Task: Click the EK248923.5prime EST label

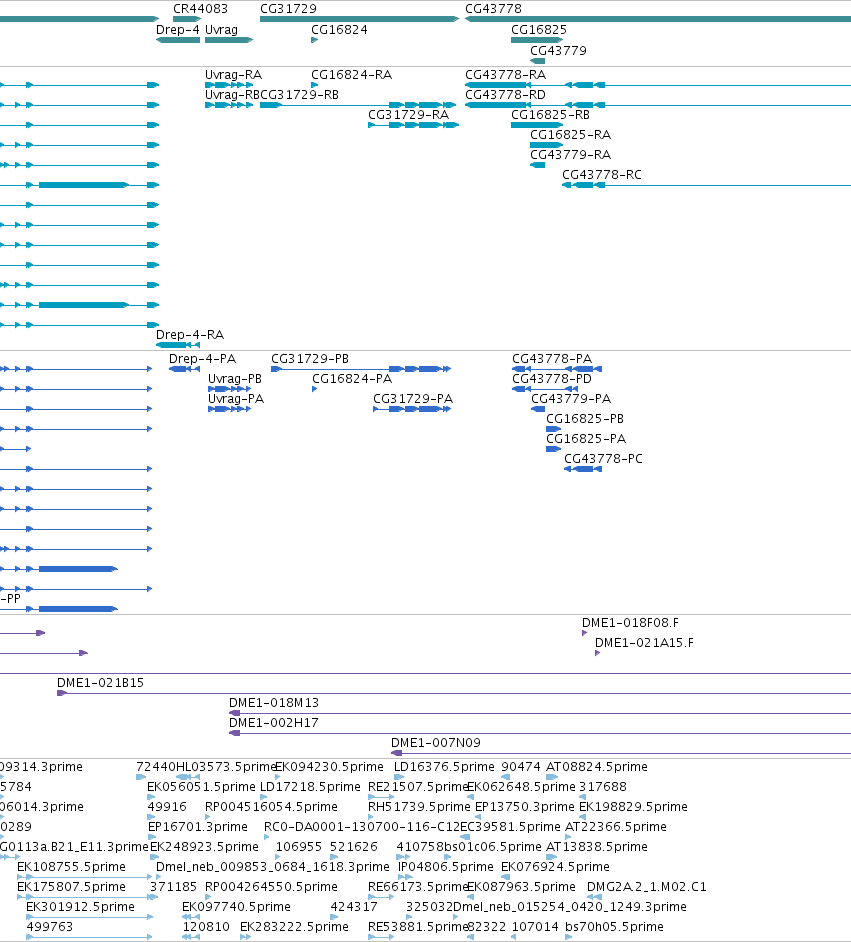Action: click(204, 847)
